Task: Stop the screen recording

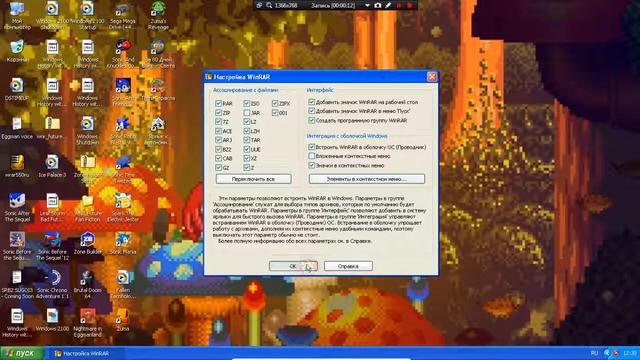Action: [x=409, y=5]
